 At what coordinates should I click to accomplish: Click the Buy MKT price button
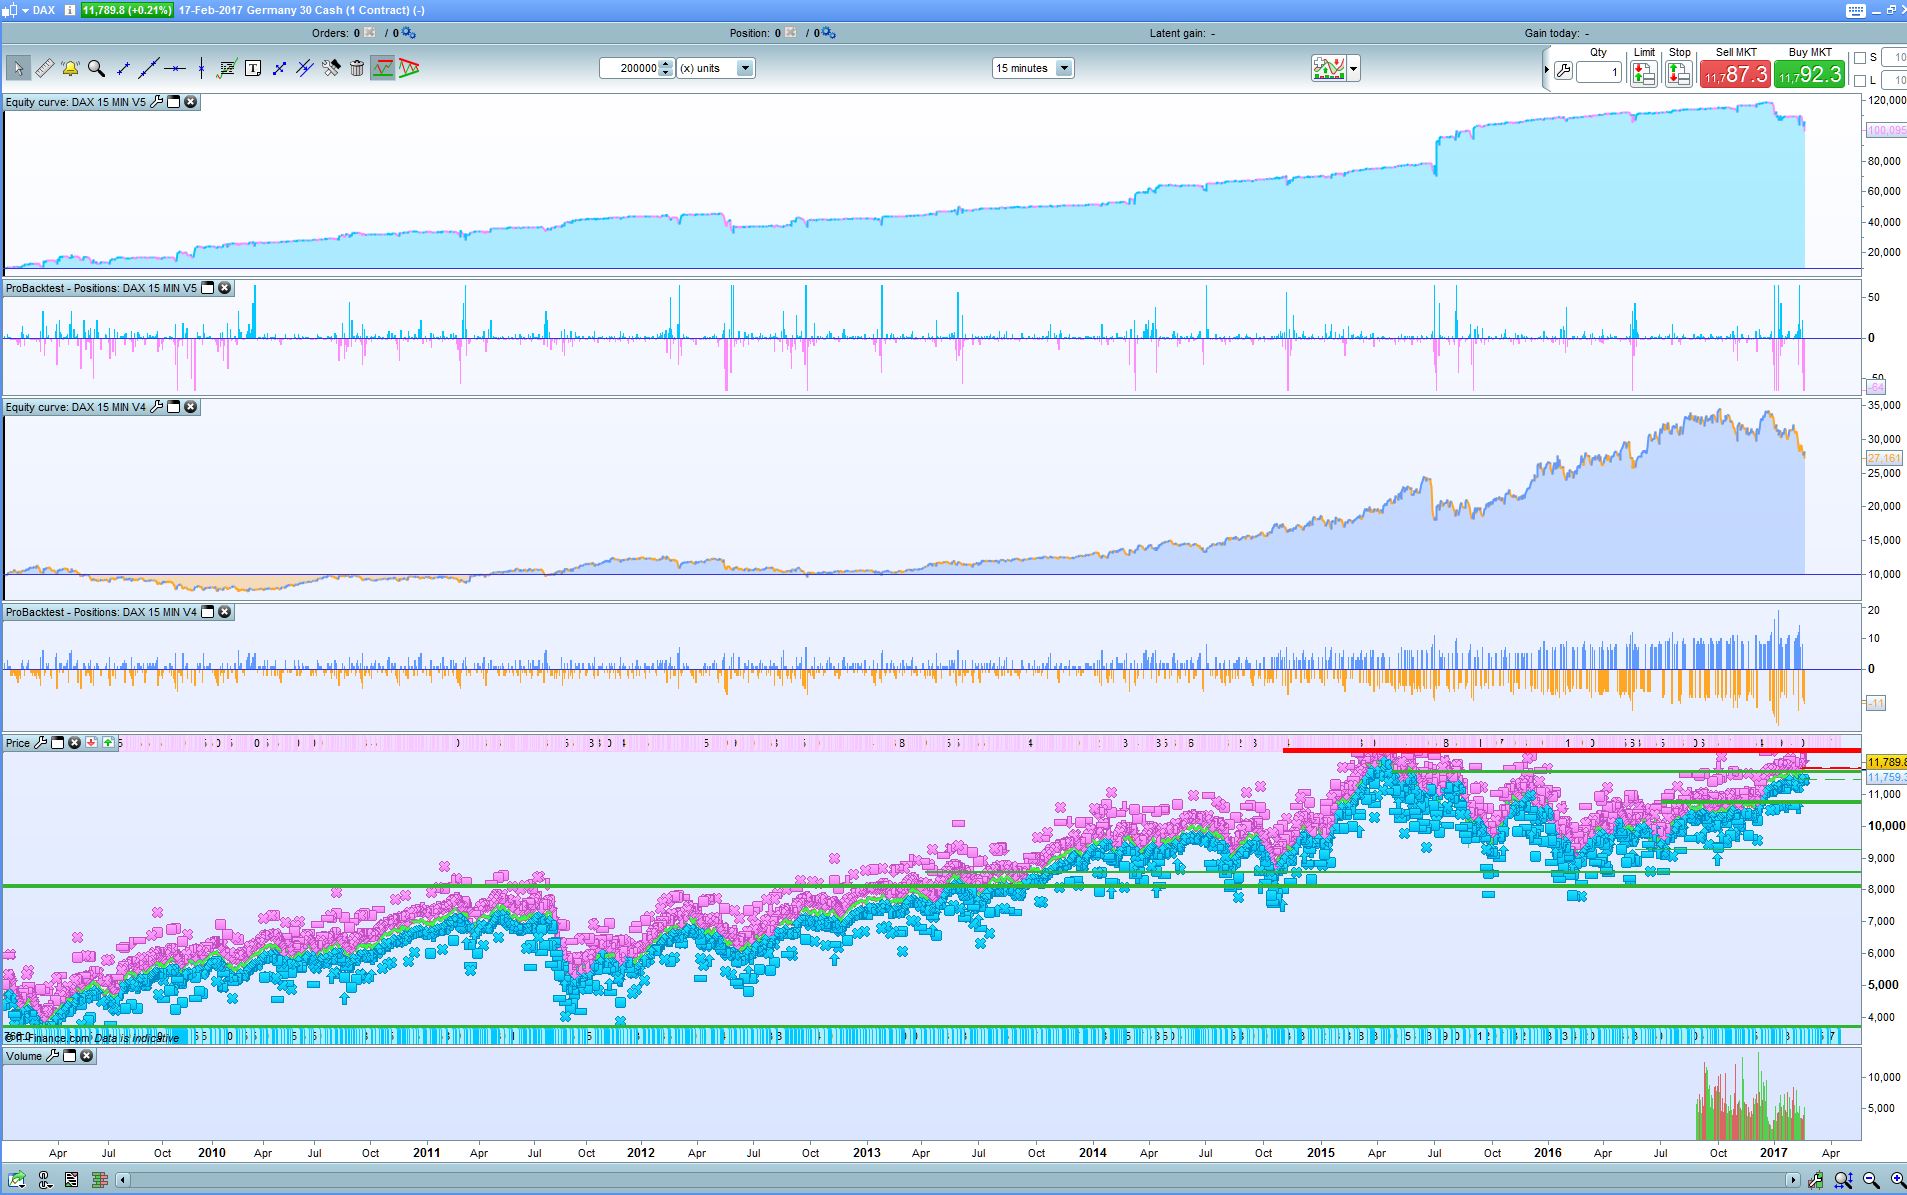point(1809,73)
